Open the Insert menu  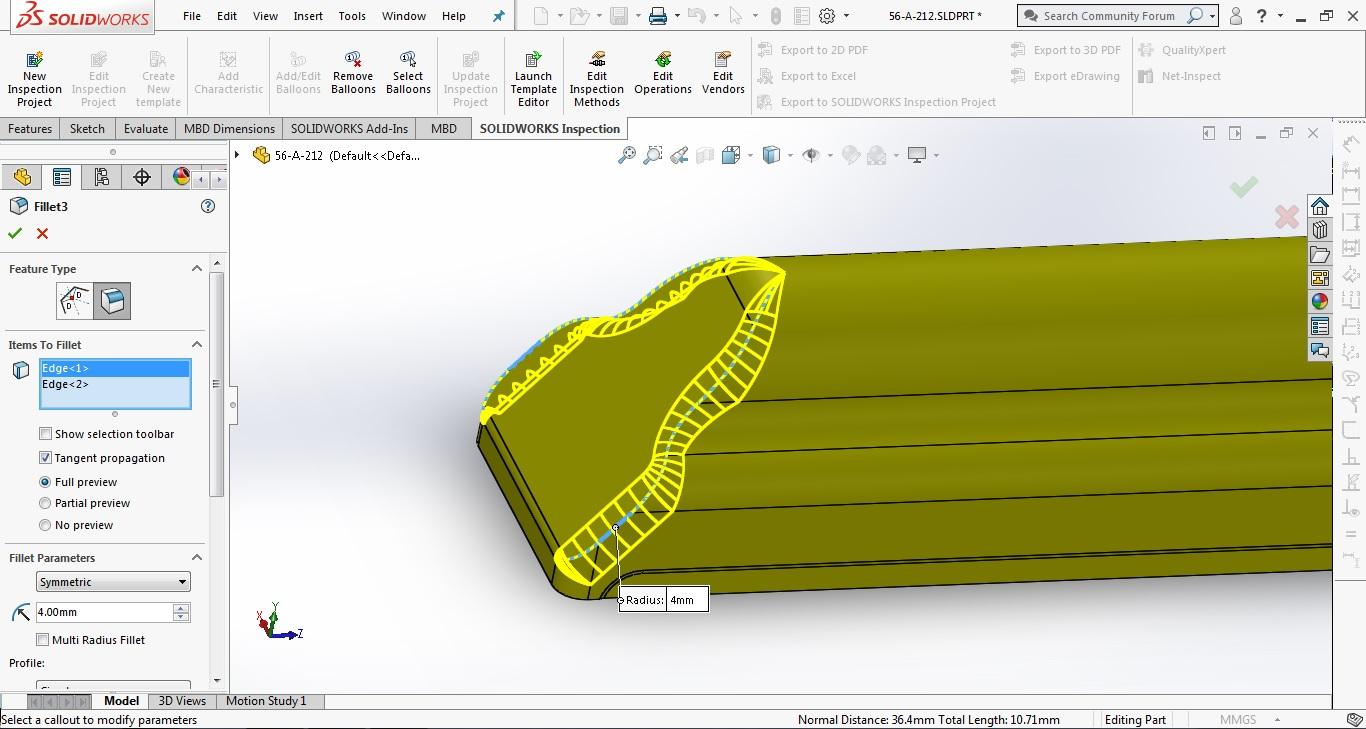pos(307,16)
